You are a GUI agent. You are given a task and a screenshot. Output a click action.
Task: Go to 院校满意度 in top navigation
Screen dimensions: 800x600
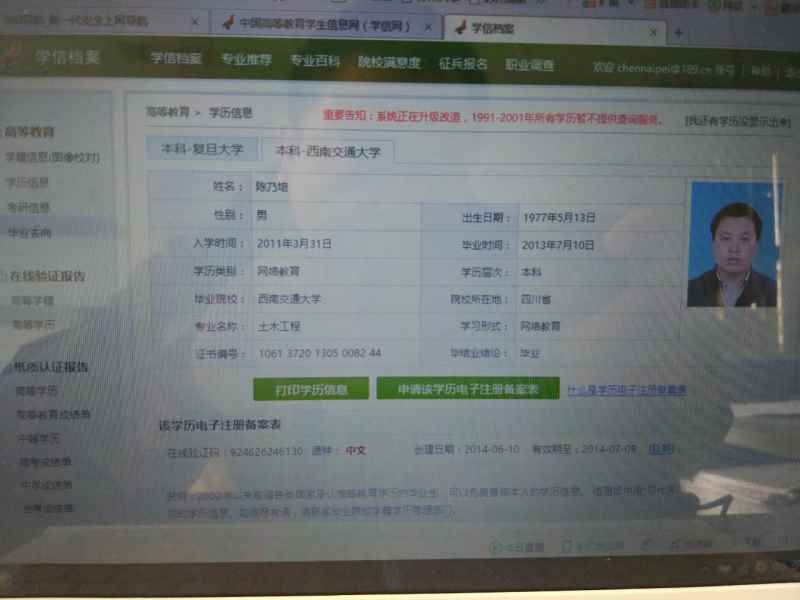coord(389,62)
